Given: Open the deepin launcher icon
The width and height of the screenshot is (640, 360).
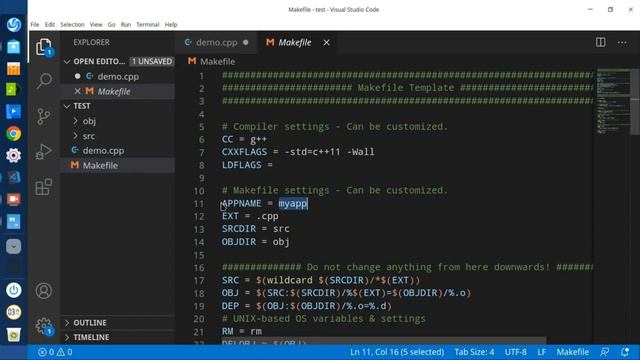Looking at the screenshot, I should [x=13, y=24].
